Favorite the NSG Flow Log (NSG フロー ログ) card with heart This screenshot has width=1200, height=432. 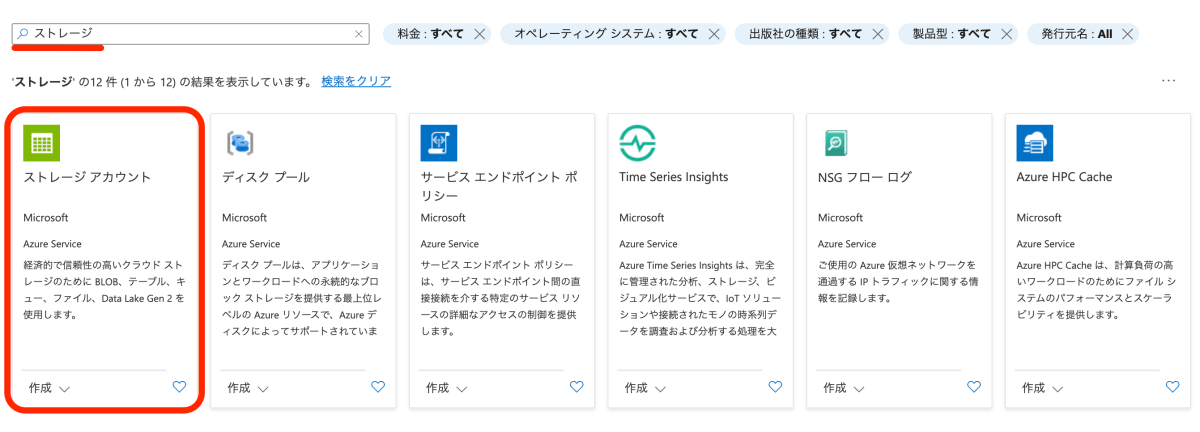tap(974, 386)
